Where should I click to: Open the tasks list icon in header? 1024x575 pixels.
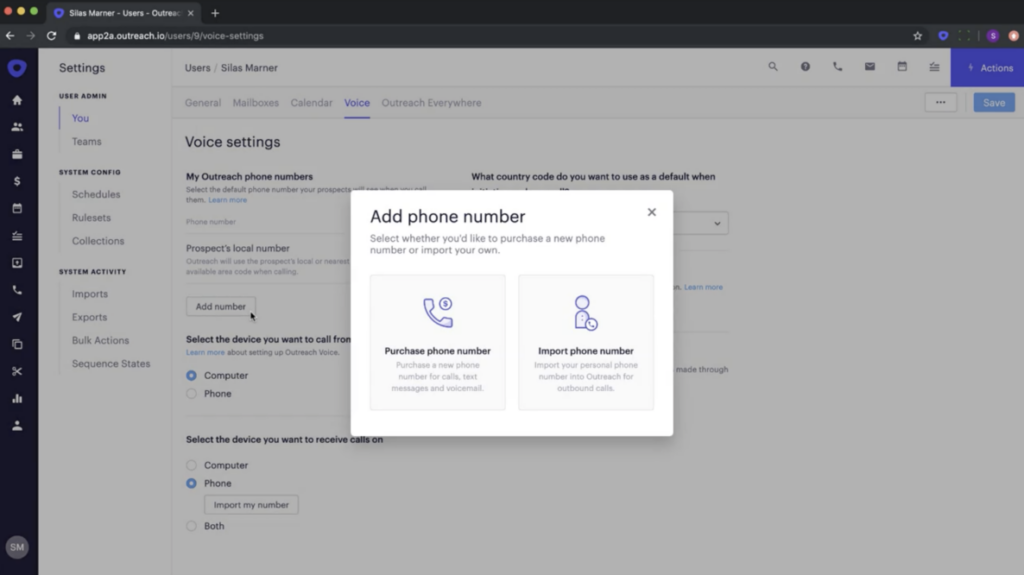point(935,67)
